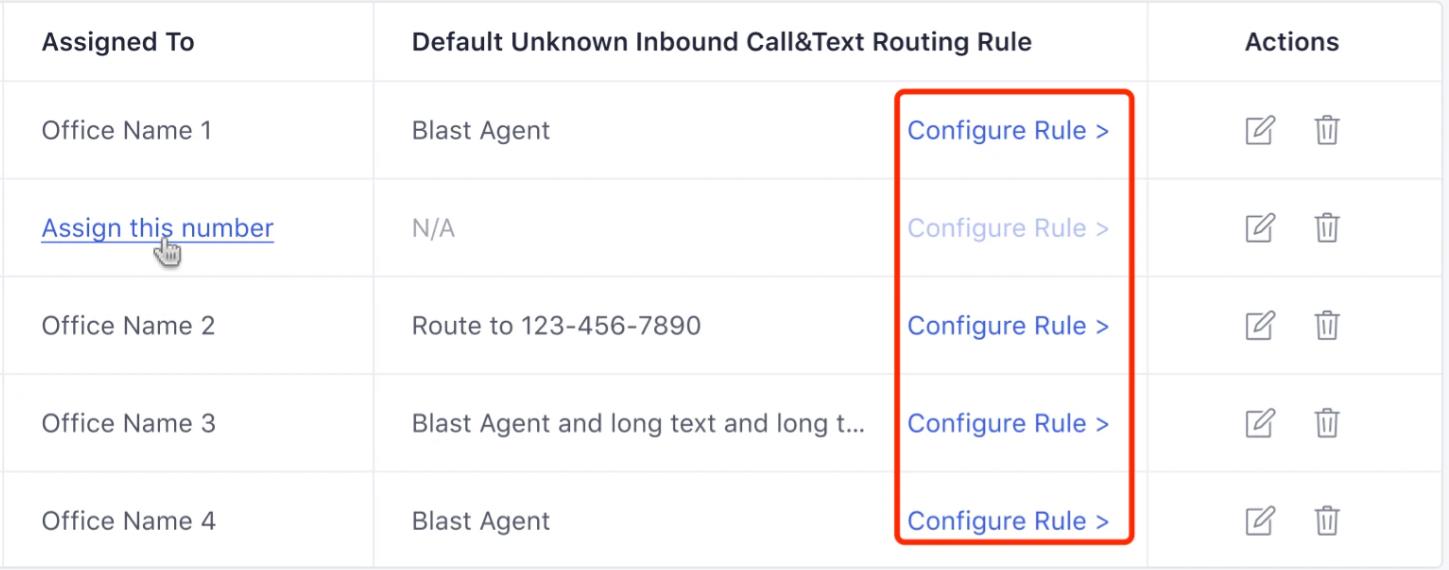Open Configure Rule for Office Name 2
The width and height of the screenshot is (1449, 570).
pyautogui.click(x=1008, y=326)
